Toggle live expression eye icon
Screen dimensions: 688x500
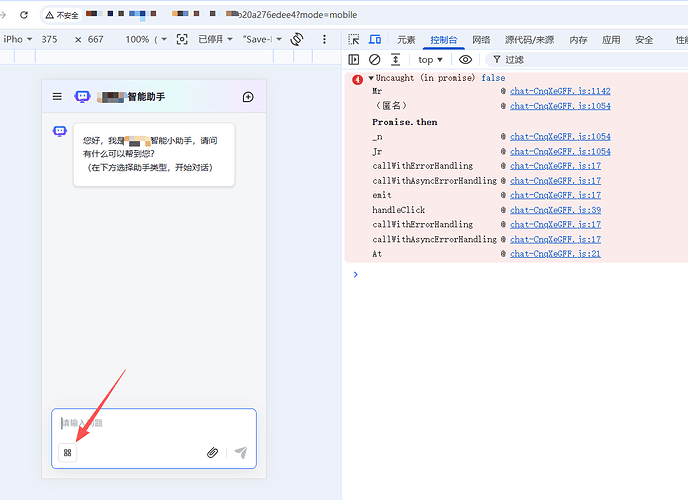pos(466,59)
